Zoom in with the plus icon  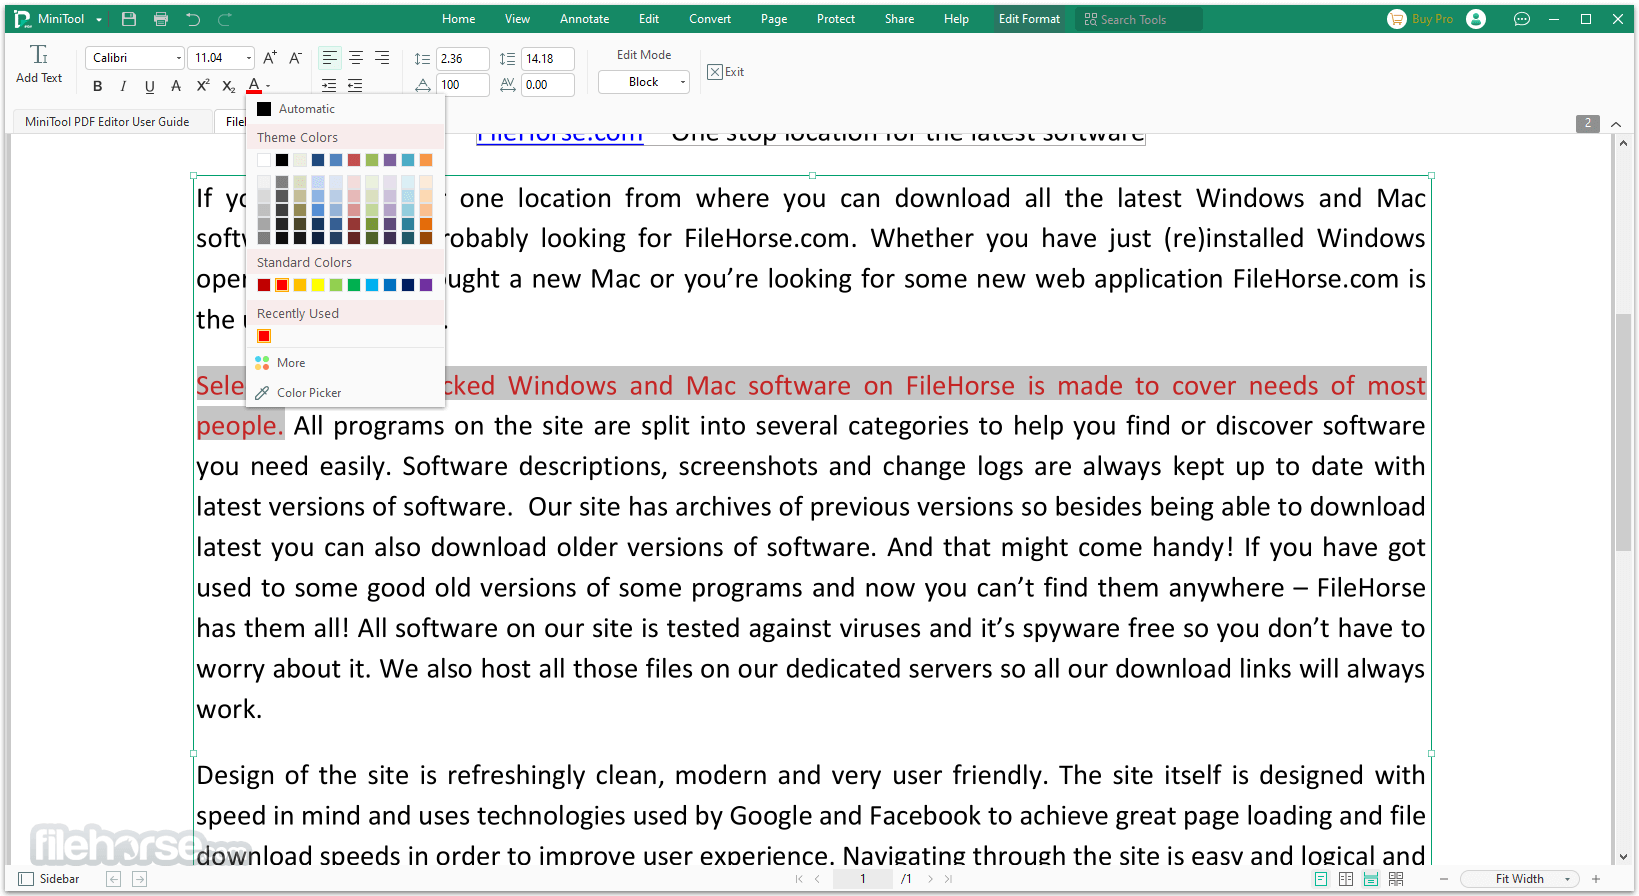[x=1596, y=879]
